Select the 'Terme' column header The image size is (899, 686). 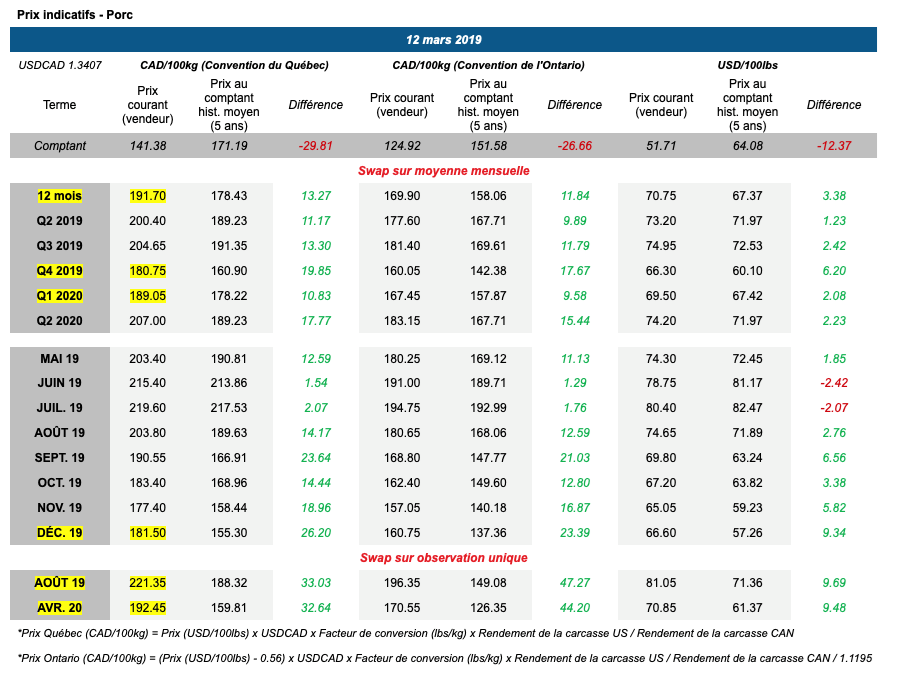click(x=59, y=105)
